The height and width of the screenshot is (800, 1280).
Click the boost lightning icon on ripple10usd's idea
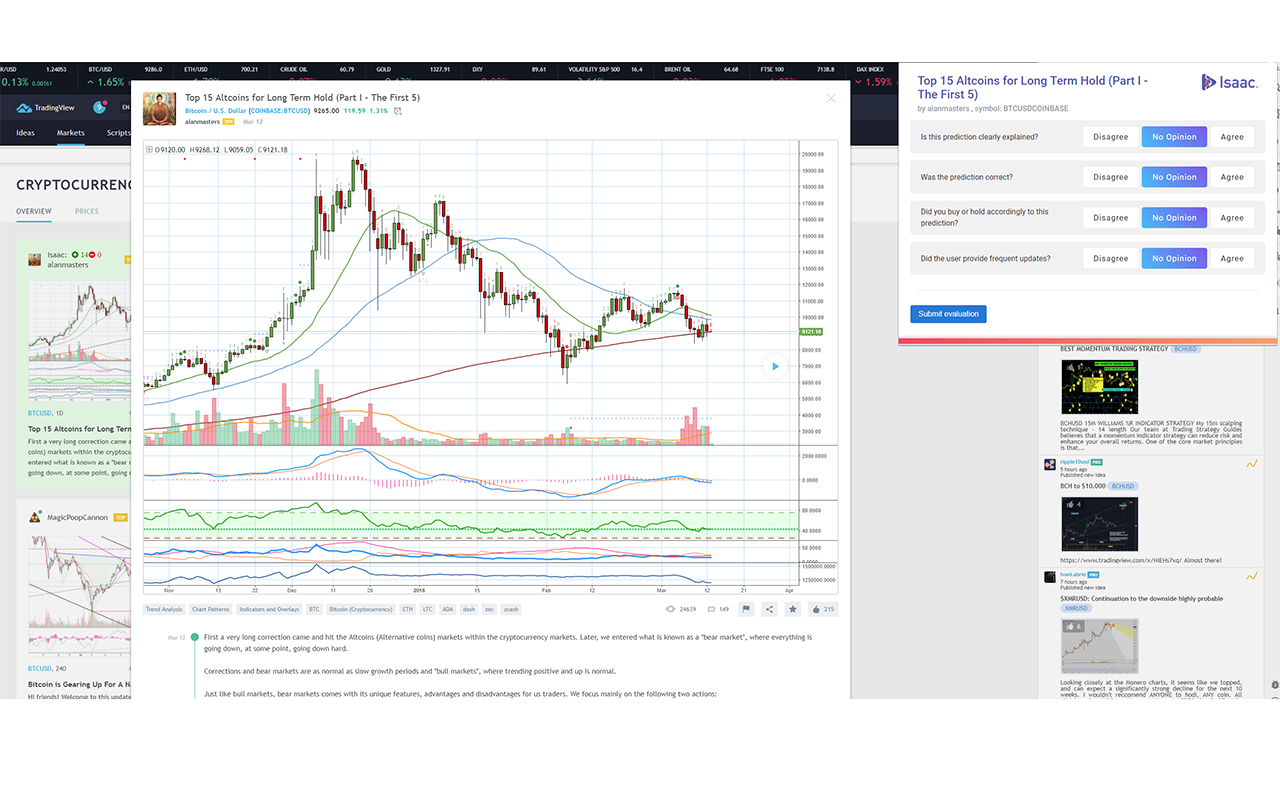[x=1252, y=463]
